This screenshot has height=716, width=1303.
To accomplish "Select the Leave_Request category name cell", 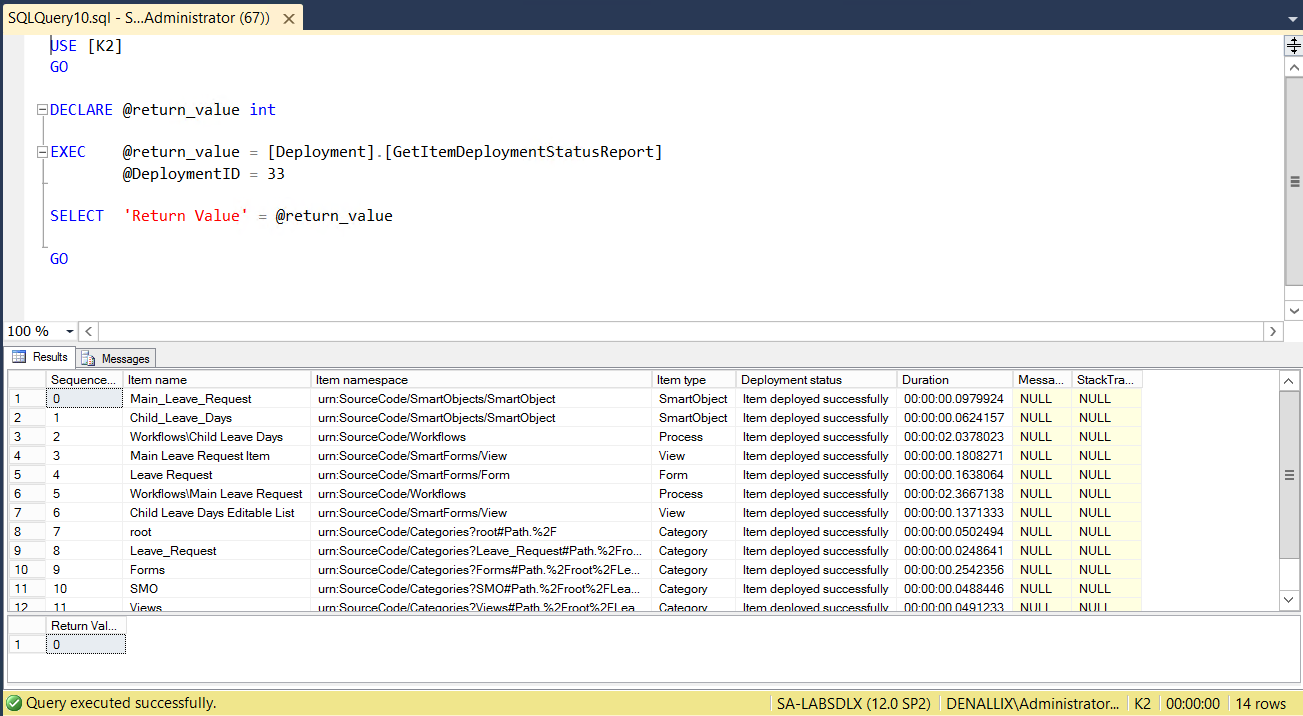I will tap(217, 551).
